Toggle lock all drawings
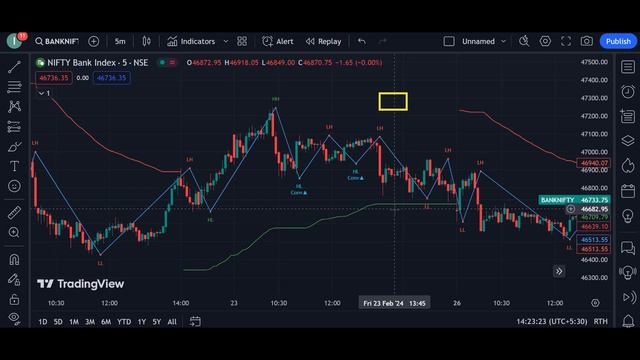The height and width of the screenshot is (360, 640). [x=14, y=299]
